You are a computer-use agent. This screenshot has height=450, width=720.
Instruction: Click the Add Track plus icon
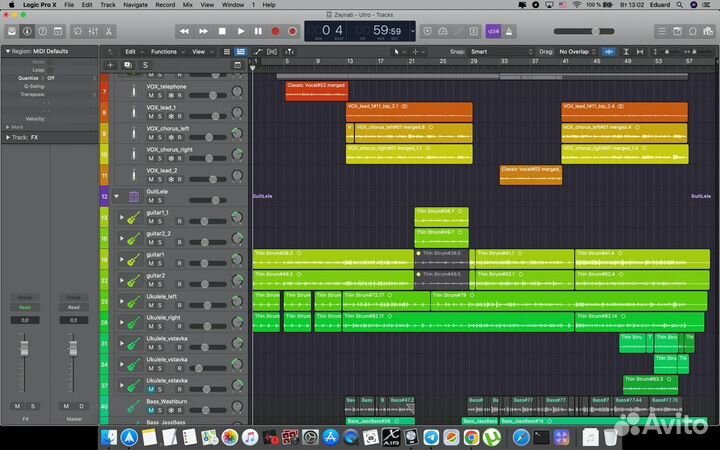(108, 65)
